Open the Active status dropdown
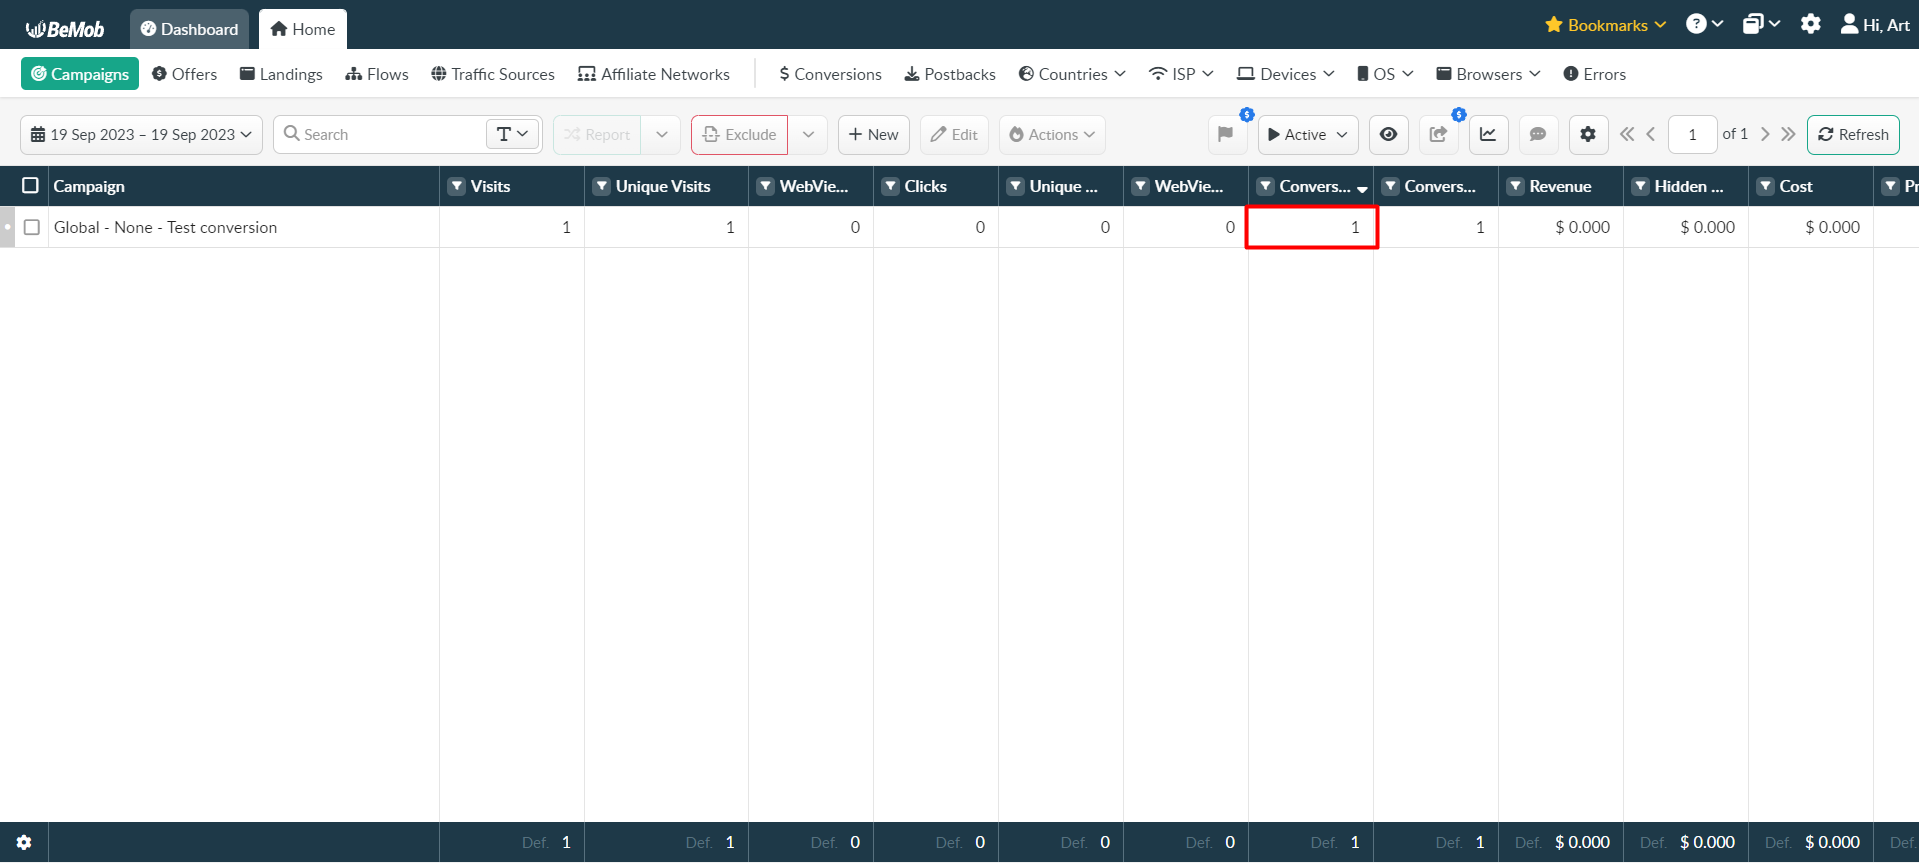The height and width of the screenshot is (863, 1919). click(x=1308, y=134)
